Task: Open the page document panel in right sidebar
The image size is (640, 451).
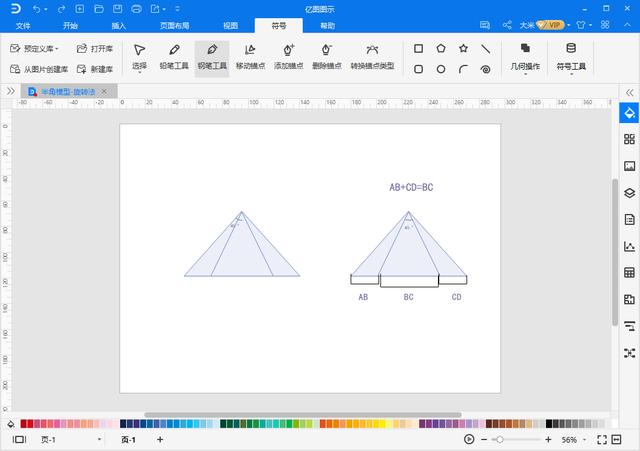Action: [629, 220]
